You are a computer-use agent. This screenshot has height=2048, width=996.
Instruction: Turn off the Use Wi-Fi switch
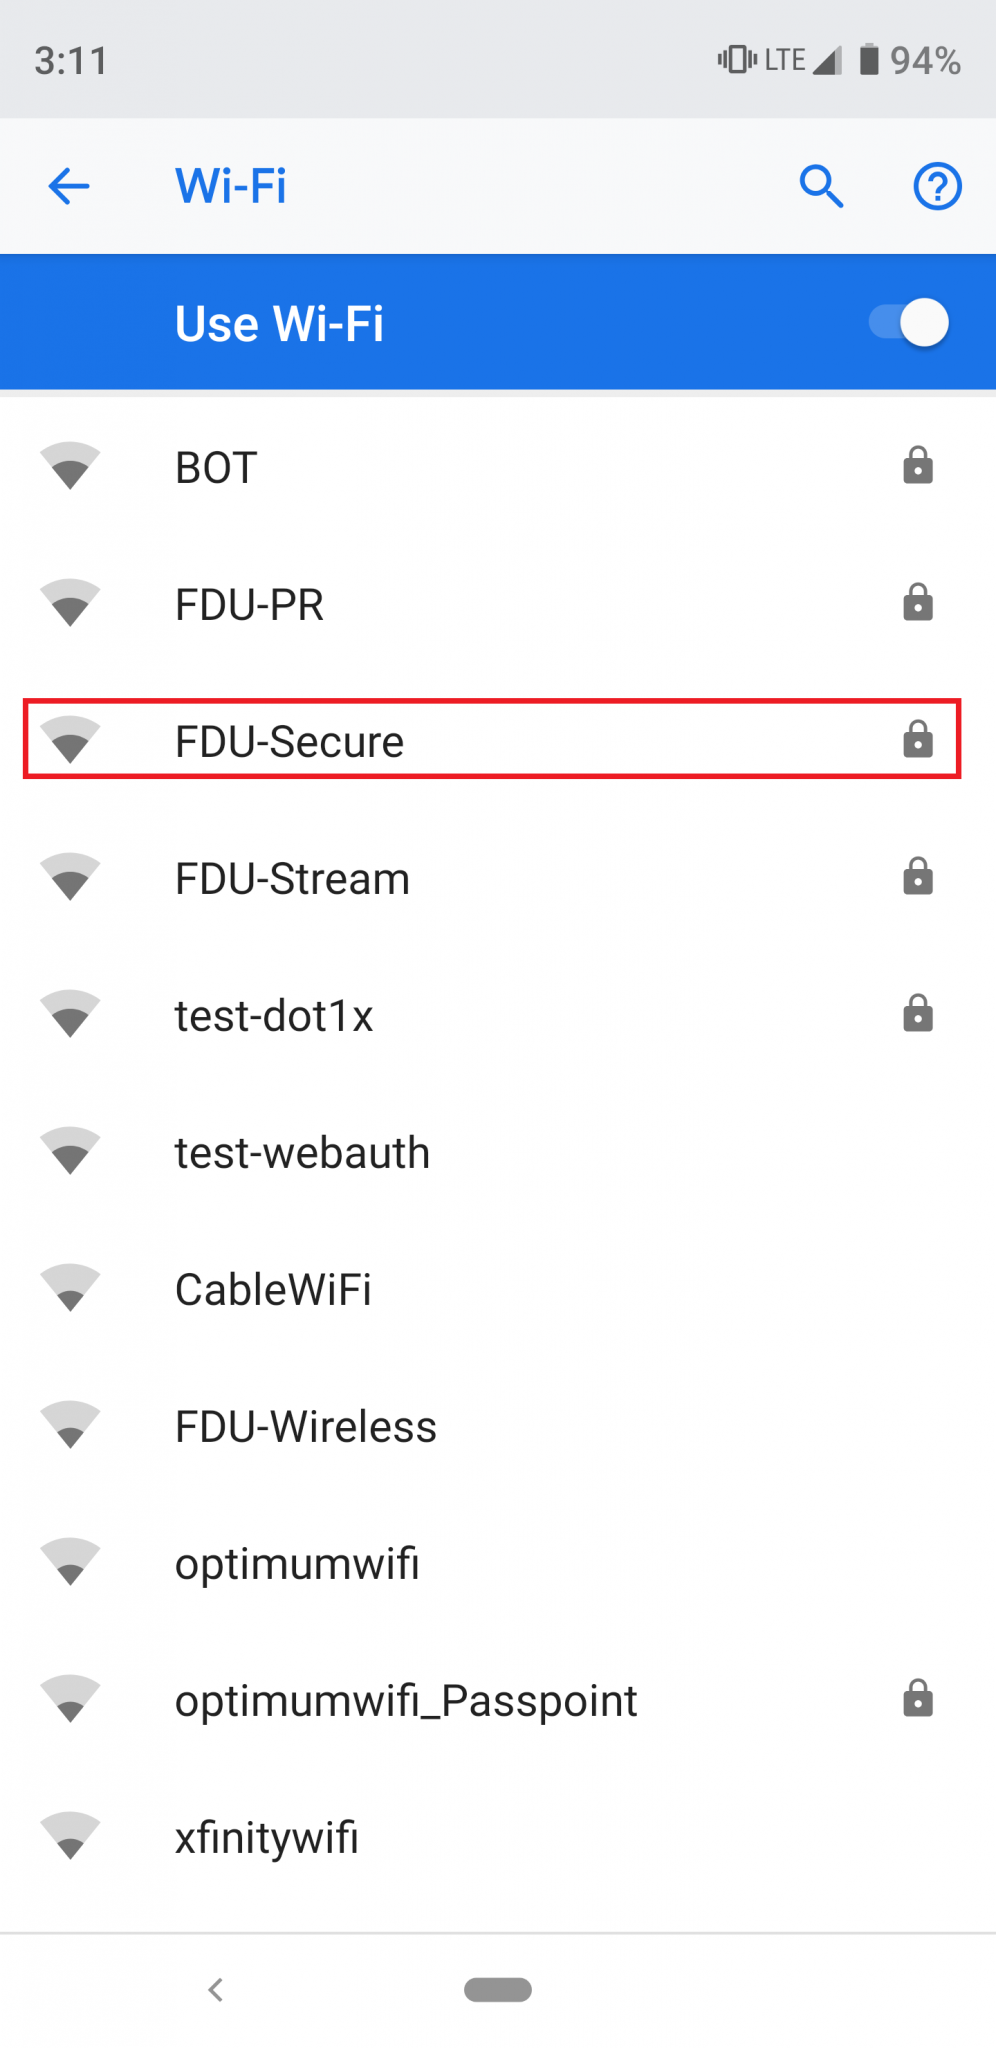tap(908, 323)
